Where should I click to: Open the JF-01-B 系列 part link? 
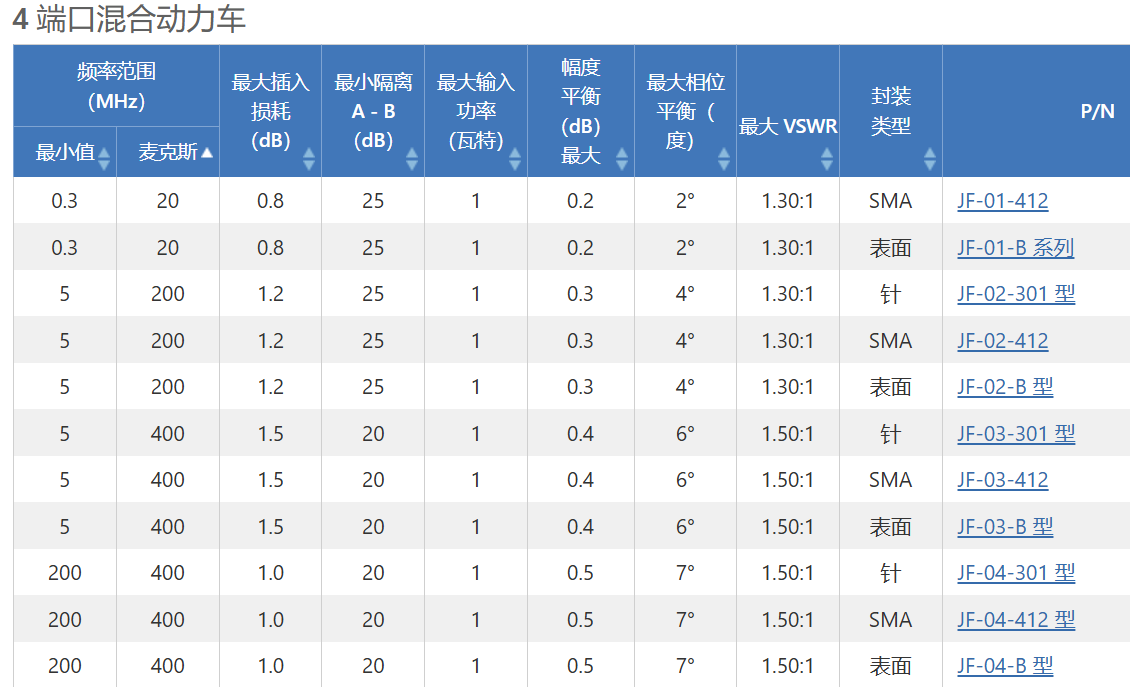click(x=1015, y=248)
